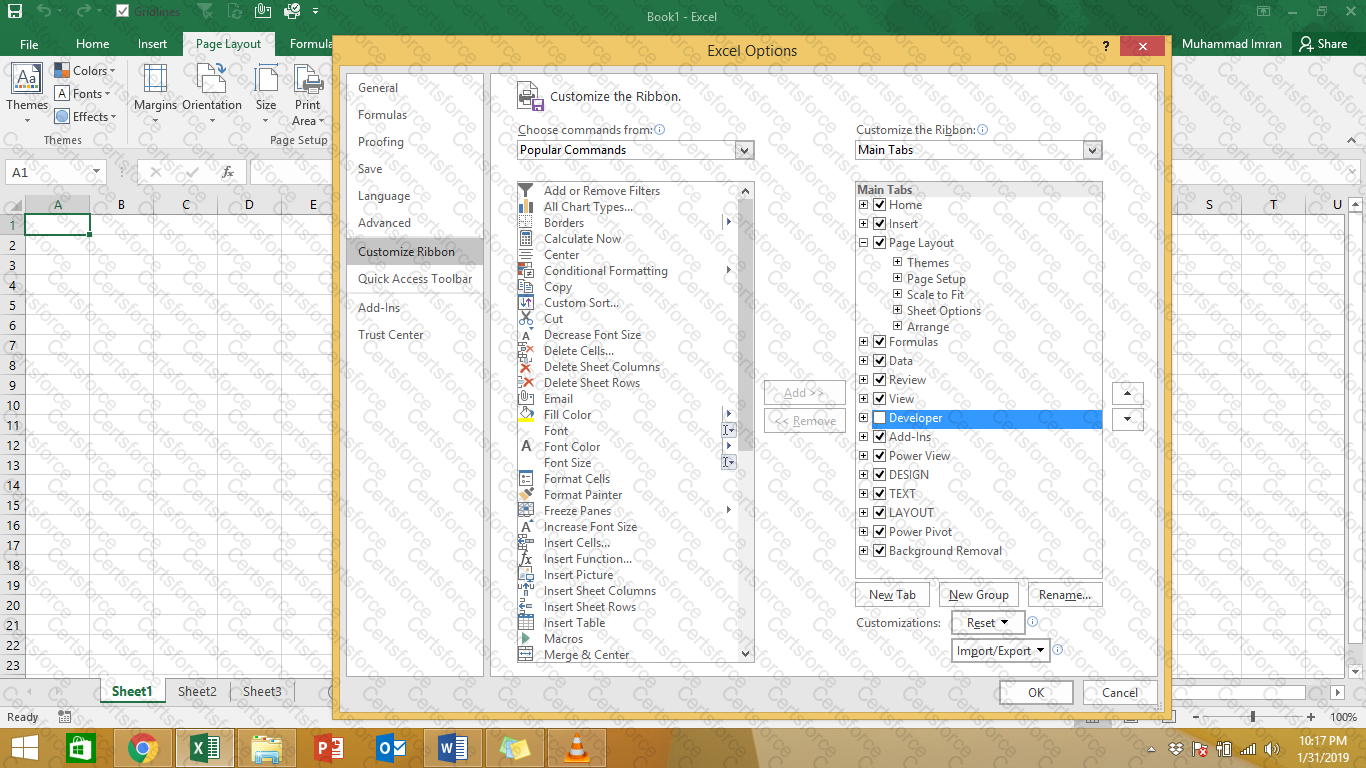Image resolution: width=1366 pixels, height=768 pixels.
Task: Click the Conditional Formatting command icon
Action: (x=526, y=270)
